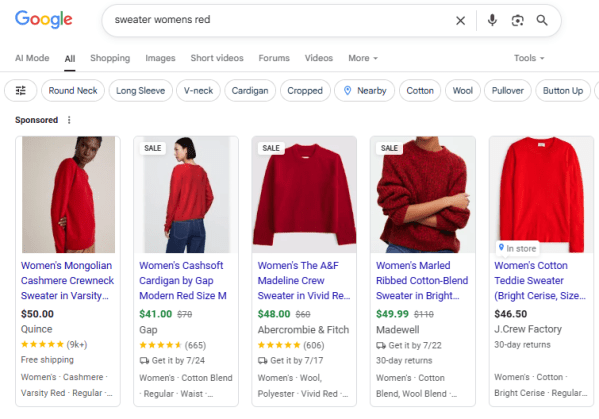Click the $50.00 Quince price
This screenshot has width=599, height=419.
click(x=37, y=314)
